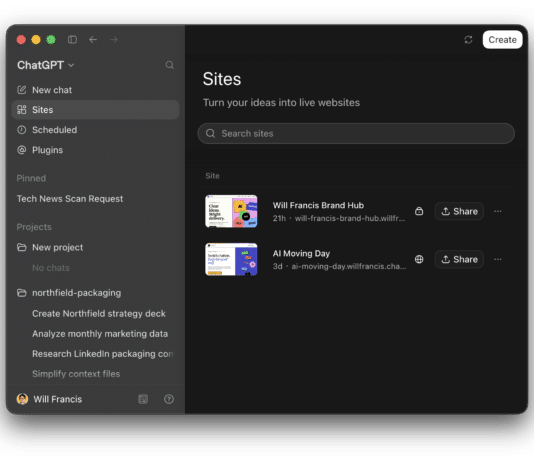Click the green fullscreen window button

51,40
